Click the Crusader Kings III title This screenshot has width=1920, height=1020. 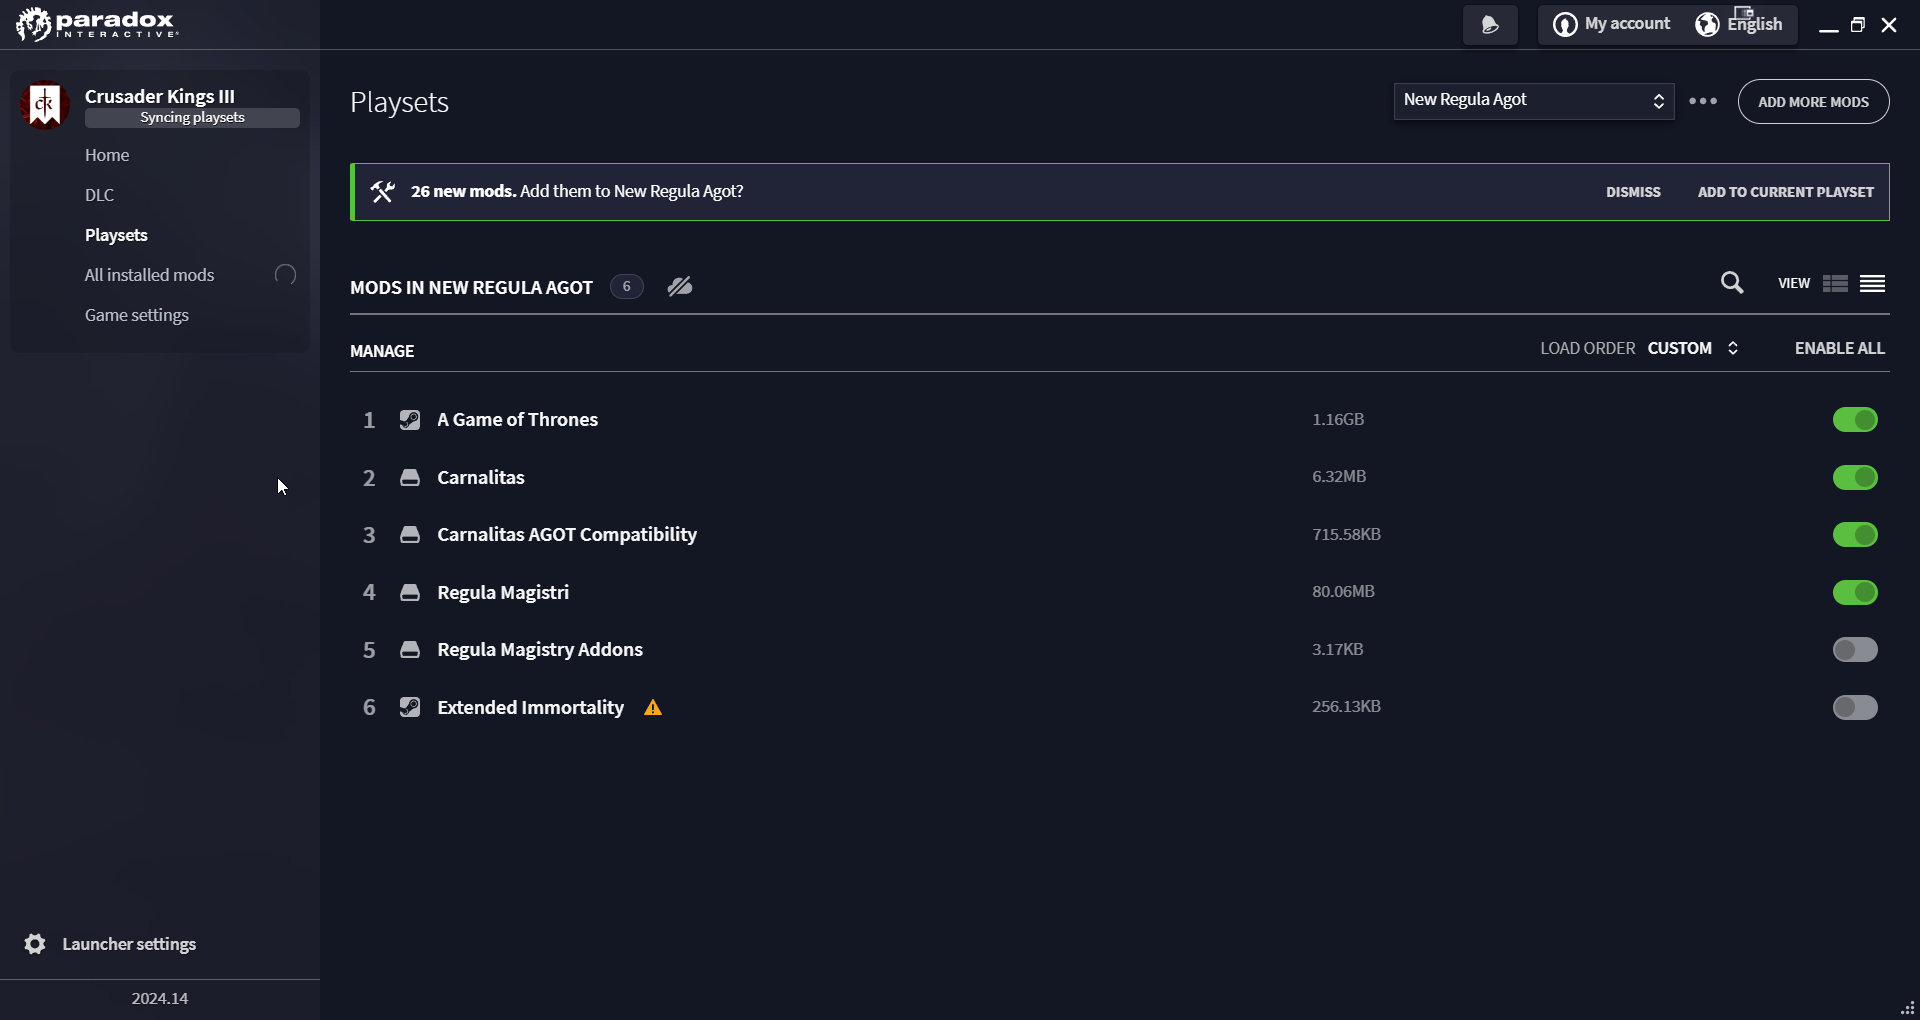click(160, 96)
